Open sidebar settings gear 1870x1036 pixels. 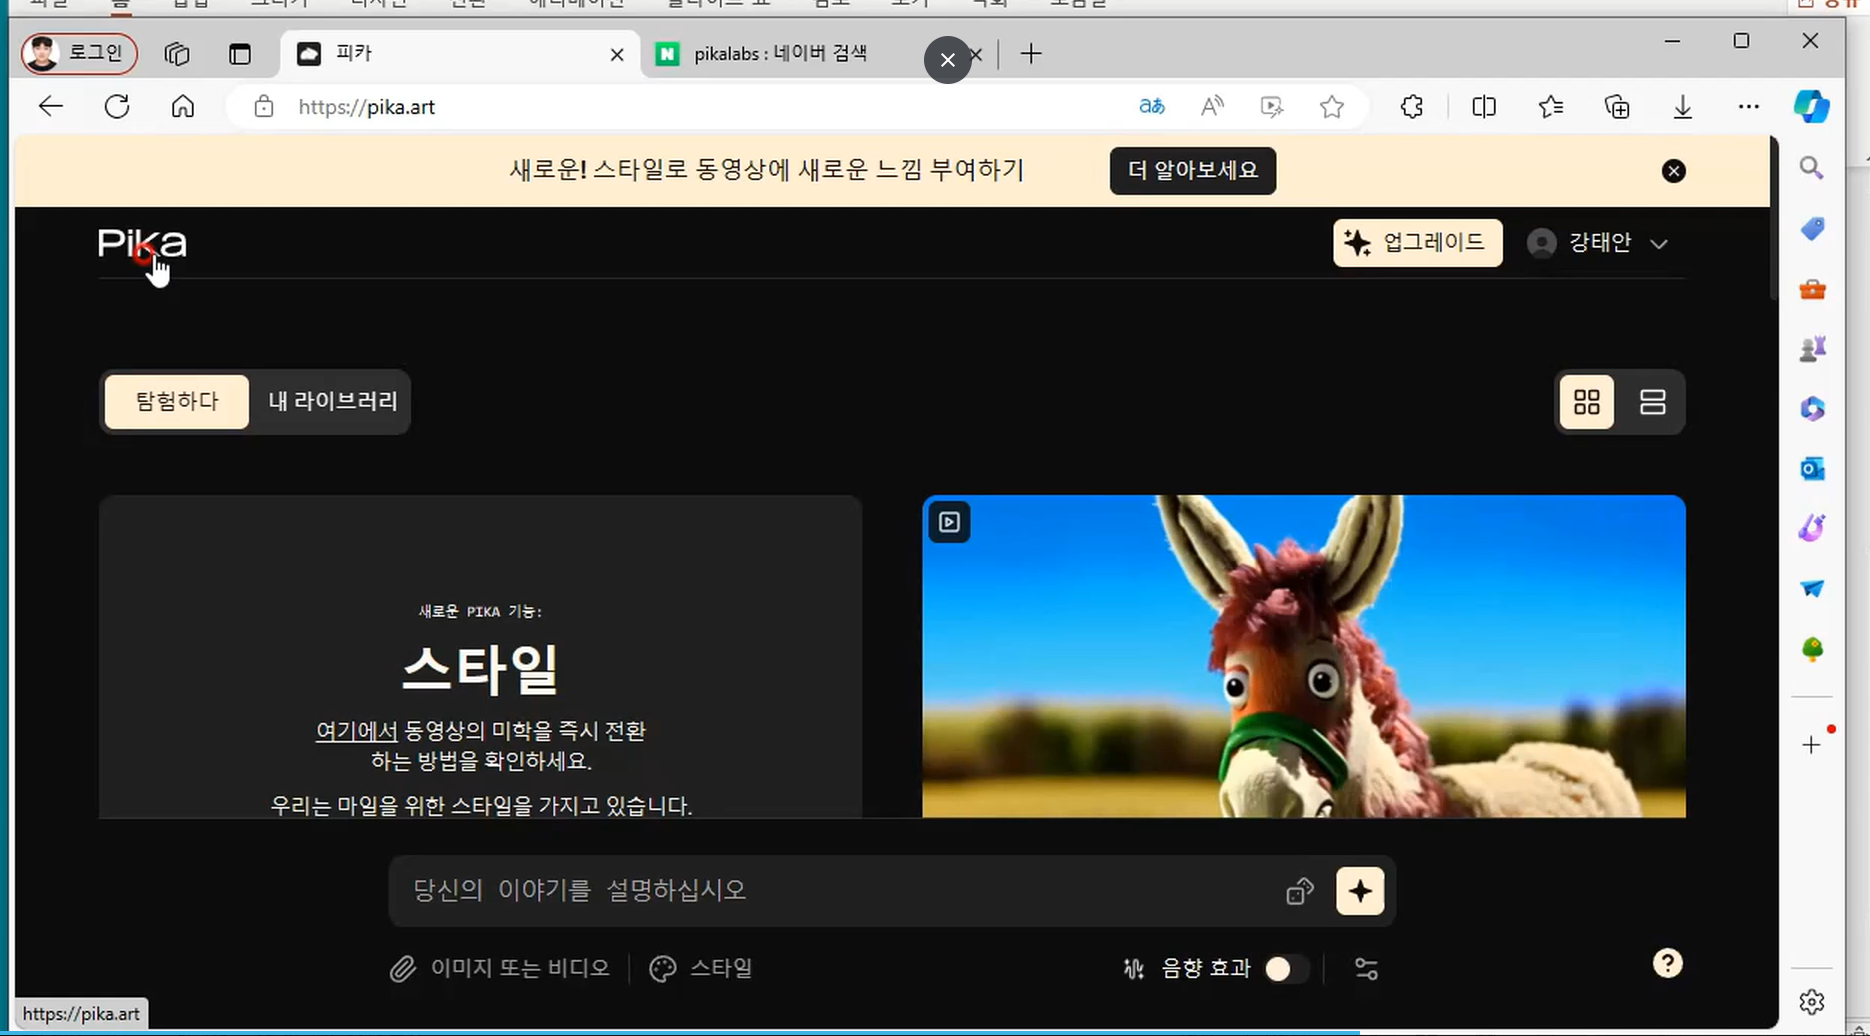[x=1812, y=1001]
